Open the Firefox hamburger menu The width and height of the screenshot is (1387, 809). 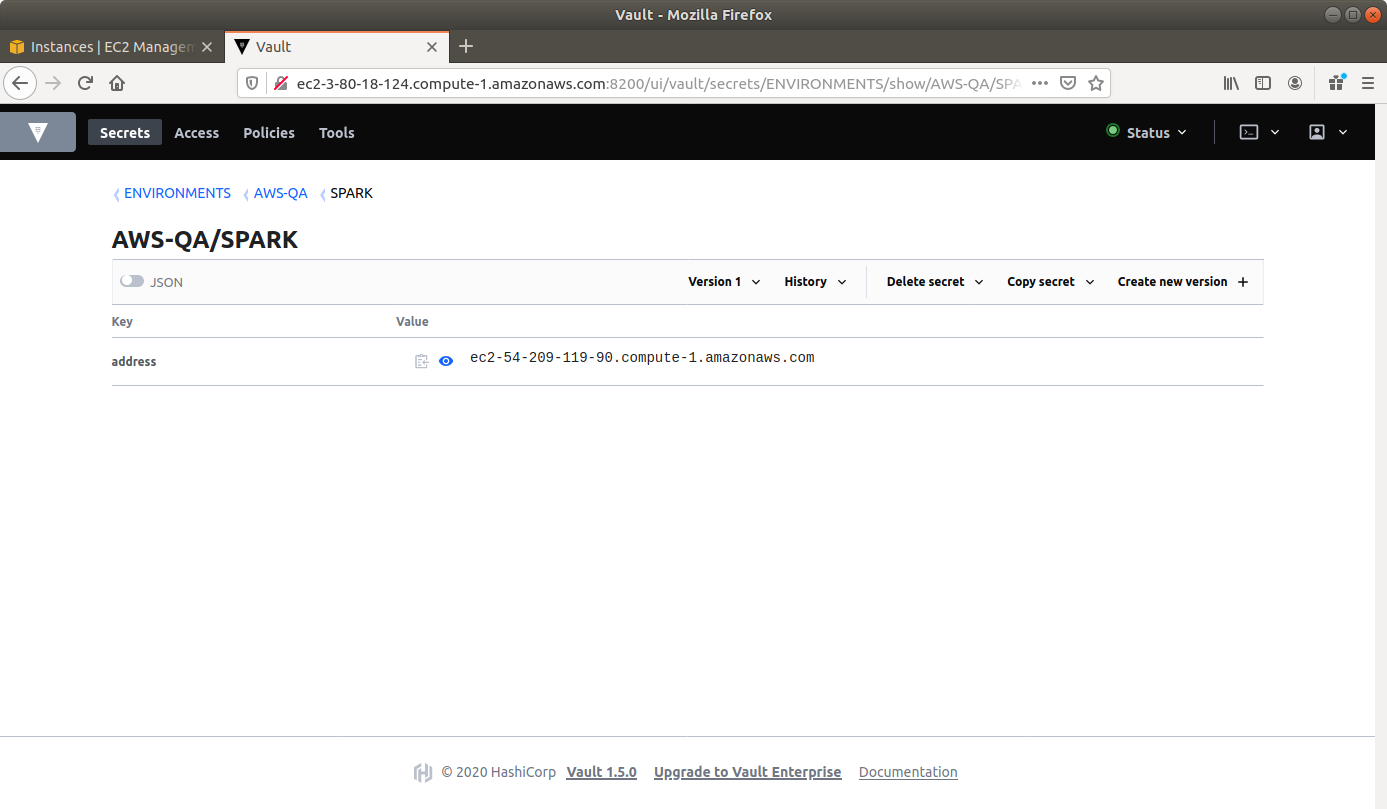[1368, 84]
